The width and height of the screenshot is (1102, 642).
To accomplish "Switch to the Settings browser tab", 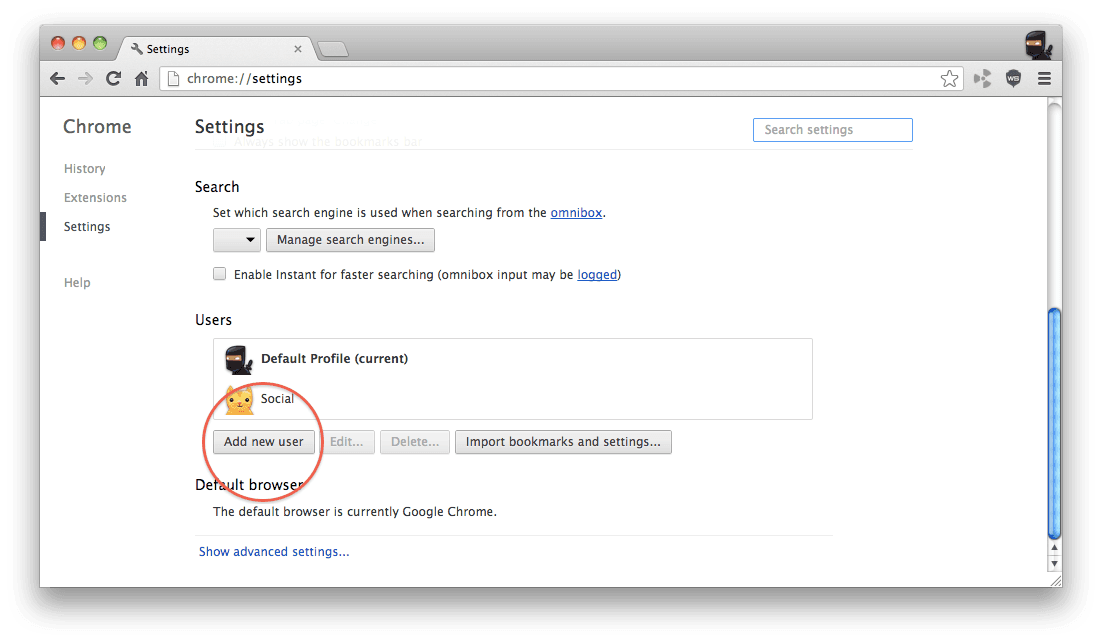I will 216,49.
